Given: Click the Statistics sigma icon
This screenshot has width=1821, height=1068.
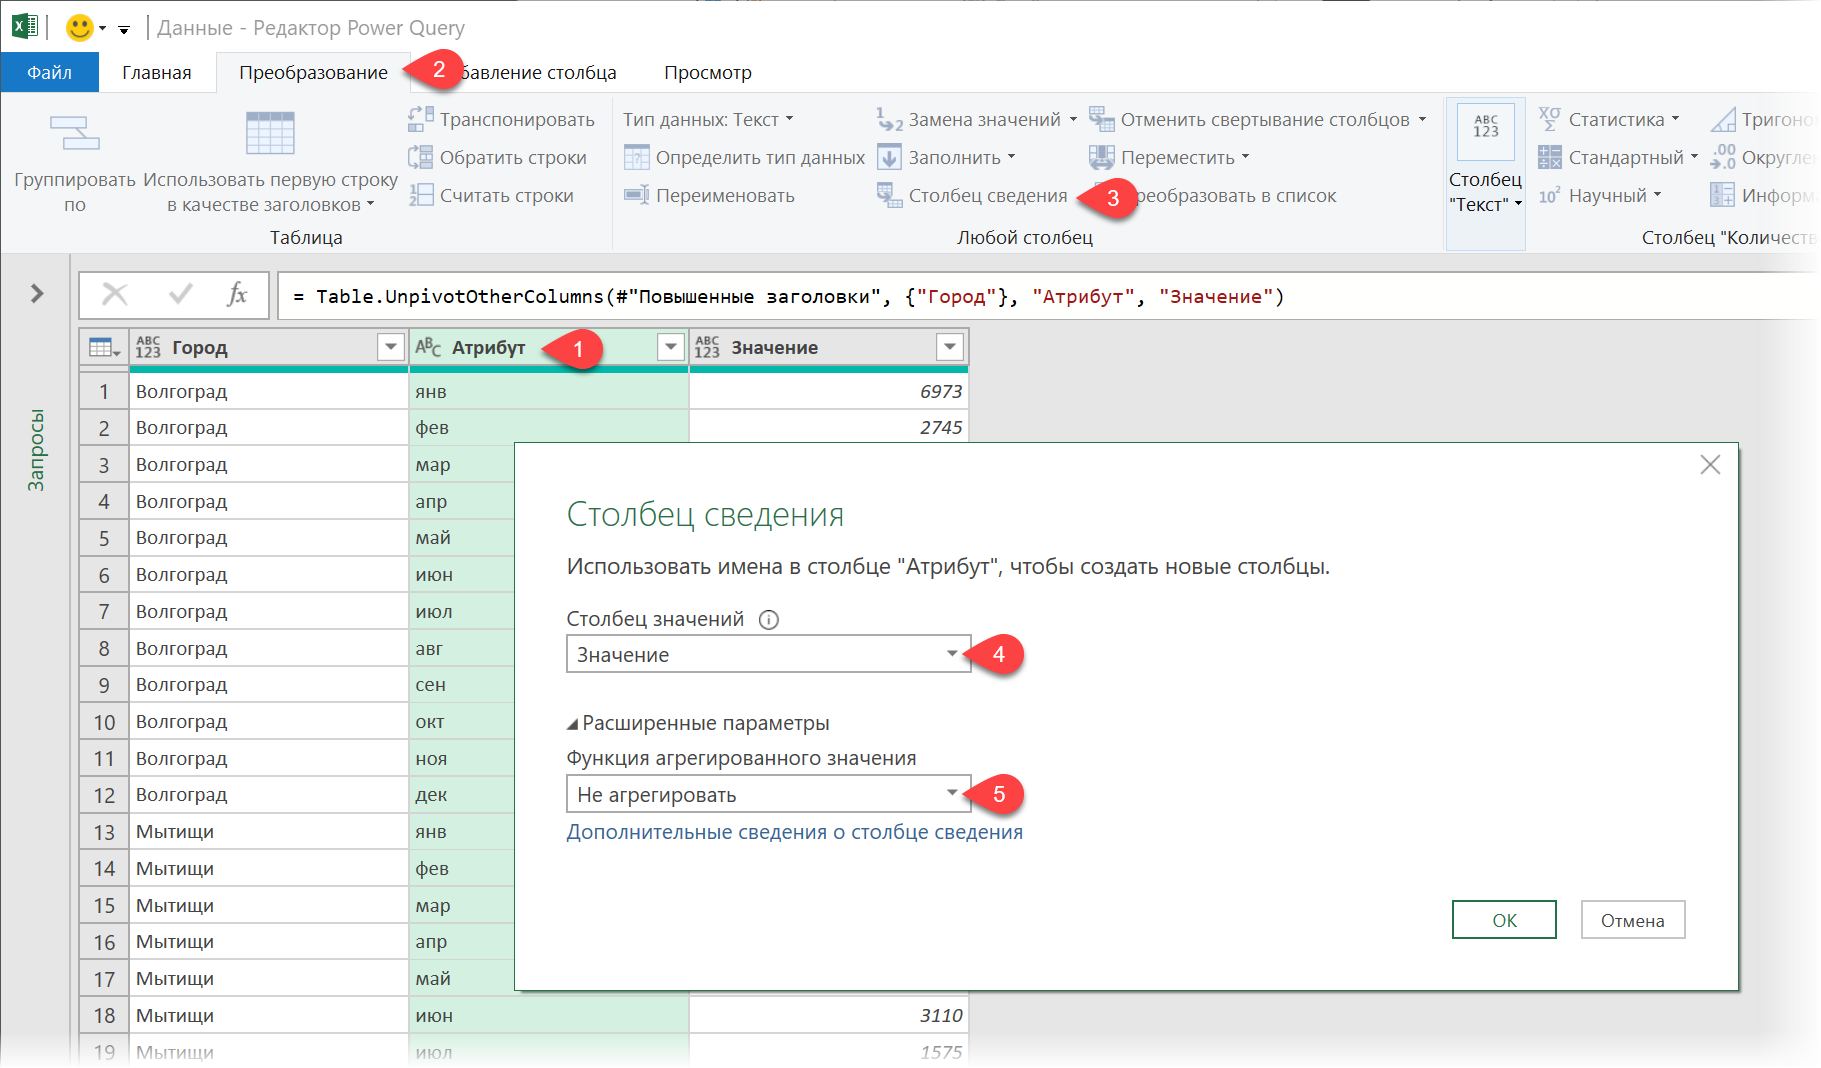Looking at the screenshot, I should [1550, 119].
